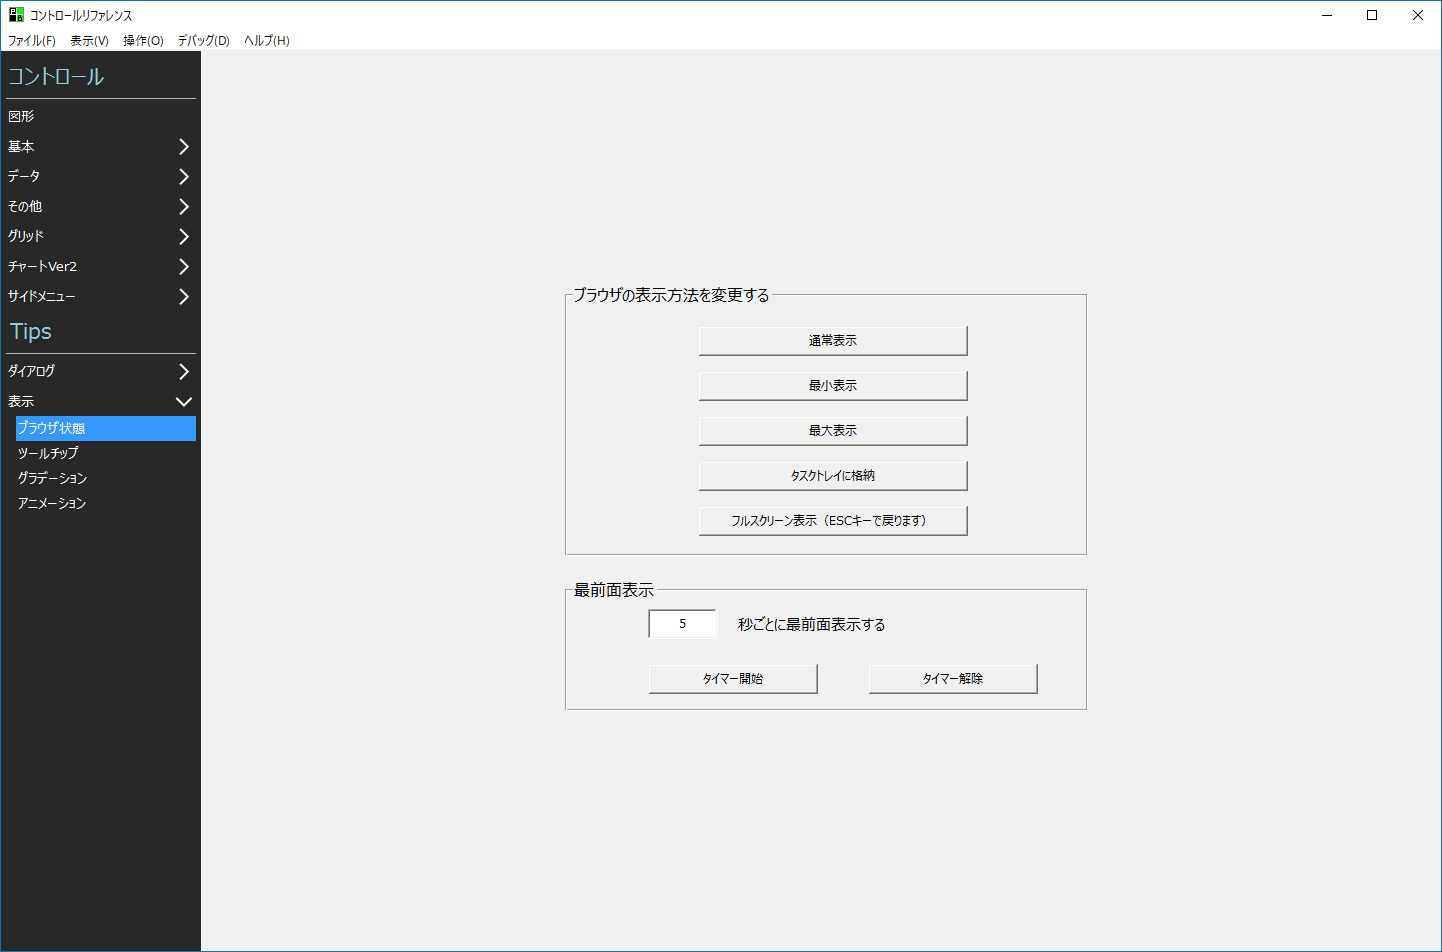Click the 基本 sidebar label

(21, 147)
